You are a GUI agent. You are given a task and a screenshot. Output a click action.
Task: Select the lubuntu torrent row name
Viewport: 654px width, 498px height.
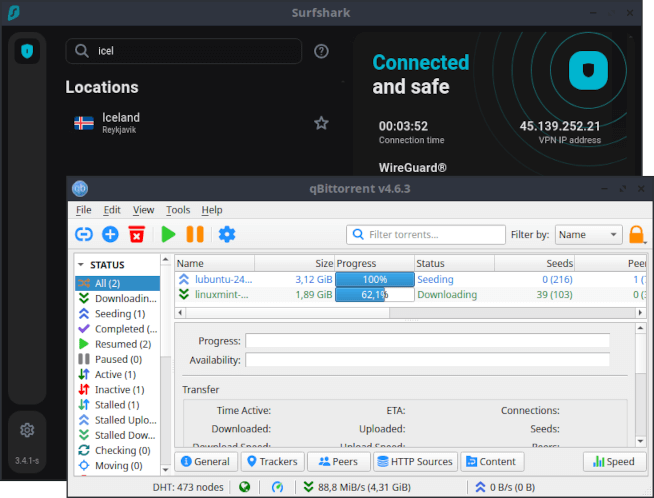(223, 279)
